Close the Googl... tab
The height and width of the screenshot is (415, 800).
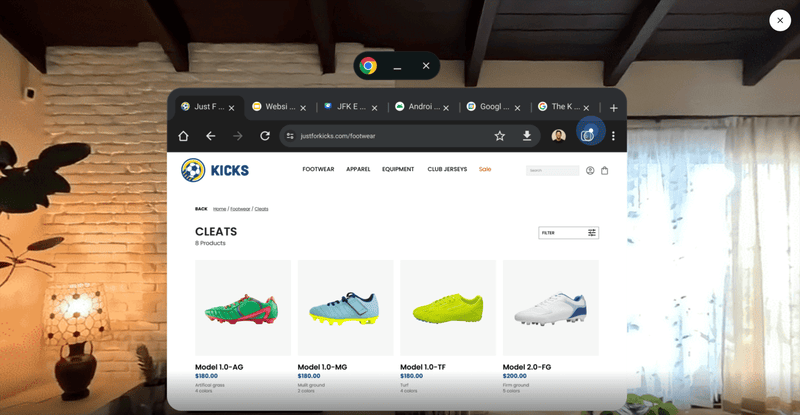(x=517, y=108)
